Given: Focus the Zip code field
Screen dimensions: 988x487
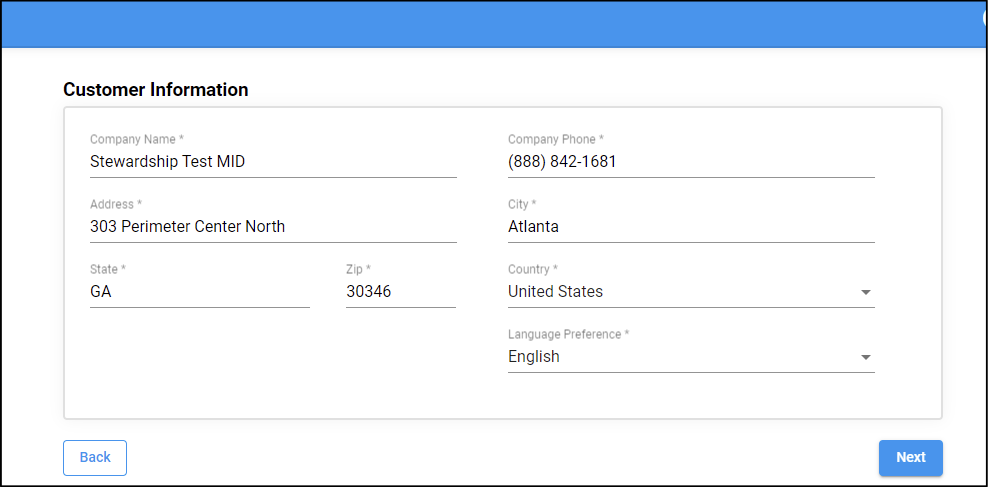Looking at the screenshot, I should (400, 292).
